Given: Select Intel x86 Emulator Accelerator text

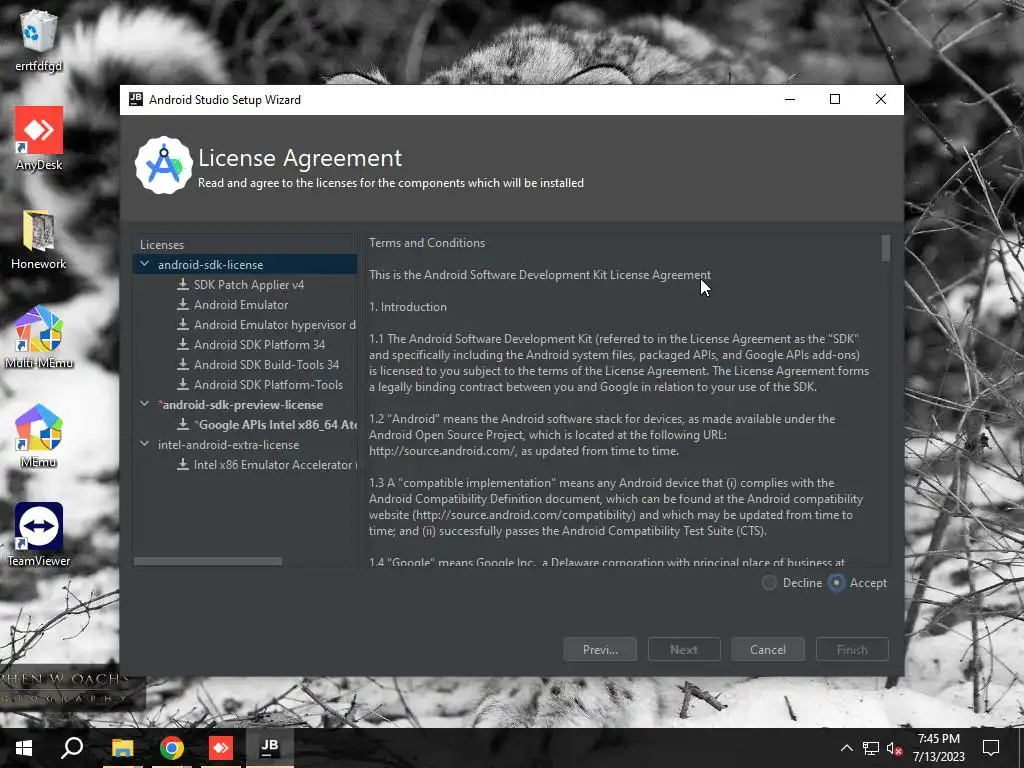Looking at the screenshot, I should 276,465.
